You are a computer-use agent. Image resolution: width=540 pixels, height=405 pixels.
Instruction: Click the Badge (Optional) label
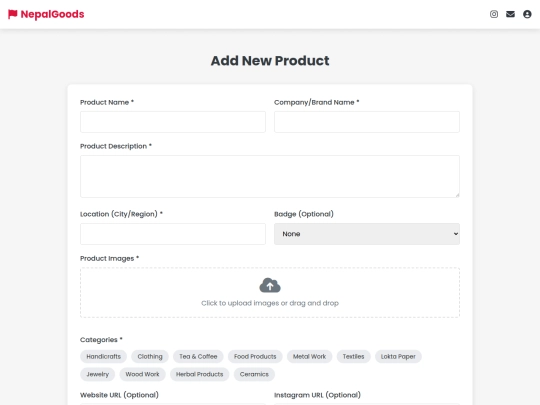[x=304, y=214]
